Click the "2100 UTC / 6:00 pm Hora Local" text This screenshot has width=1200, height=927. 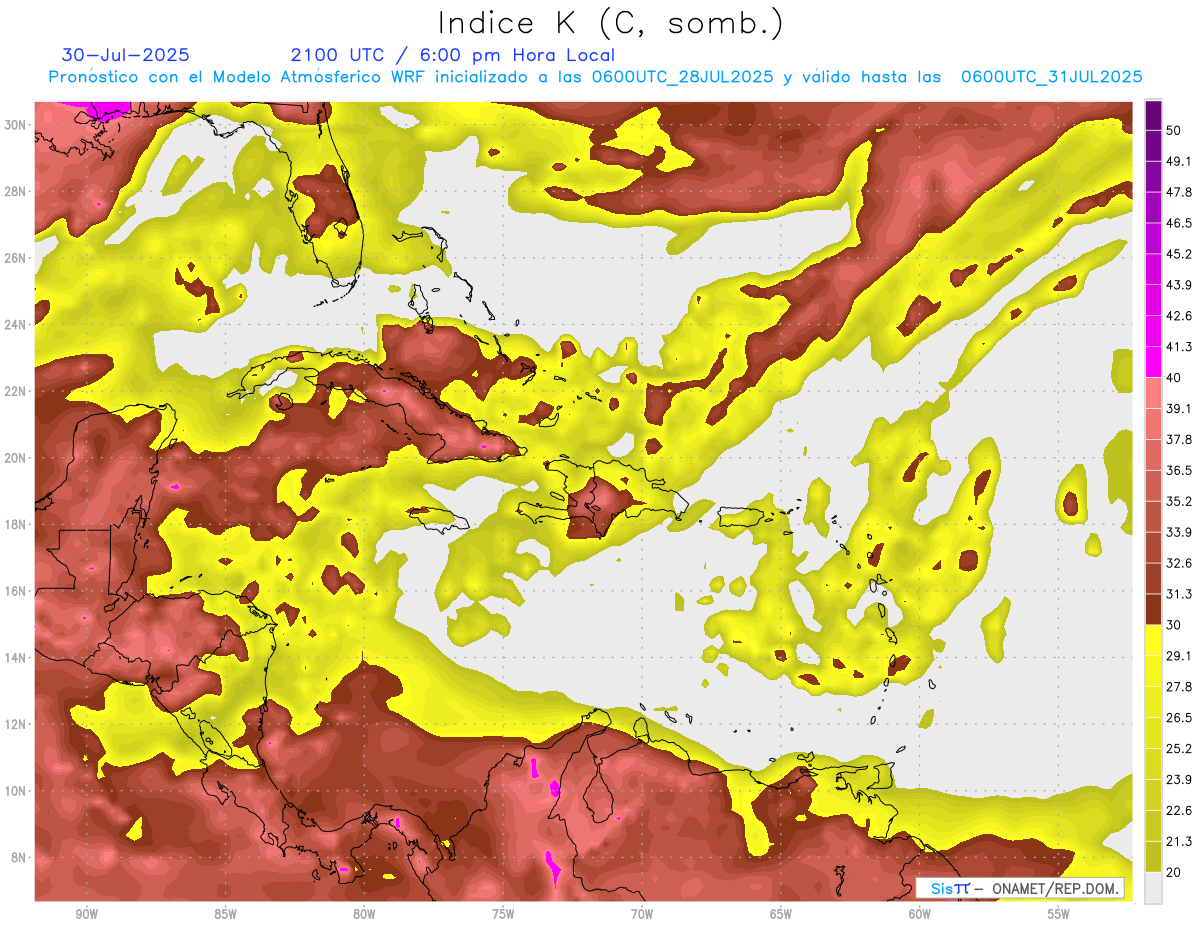click(x=453, y=55)
